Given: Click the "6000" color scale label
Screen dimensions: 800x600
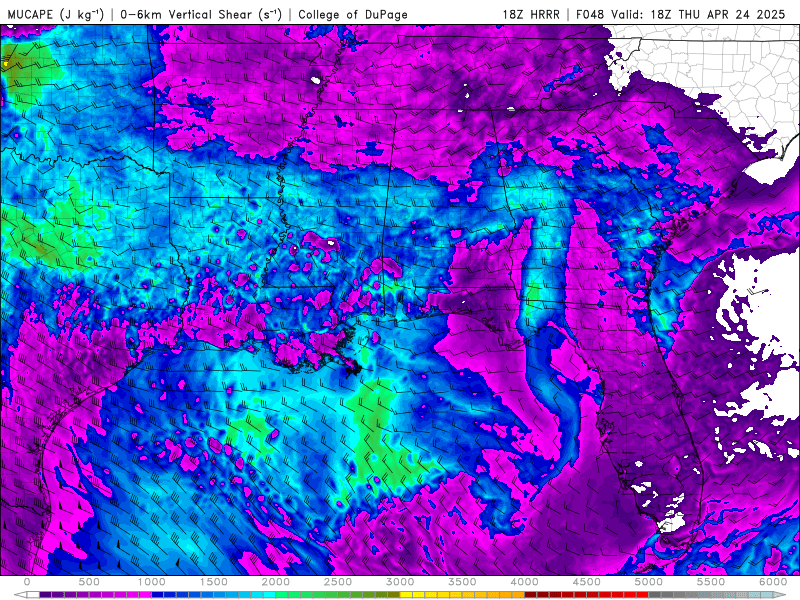Looking at the screenshot, I should tap(773, 582).
